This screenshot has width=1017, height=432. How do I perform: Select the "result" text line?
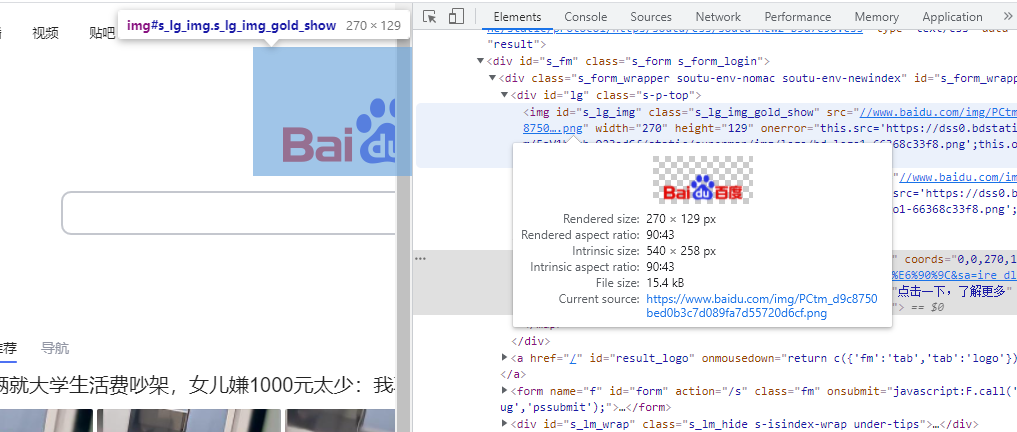(514, 44)
